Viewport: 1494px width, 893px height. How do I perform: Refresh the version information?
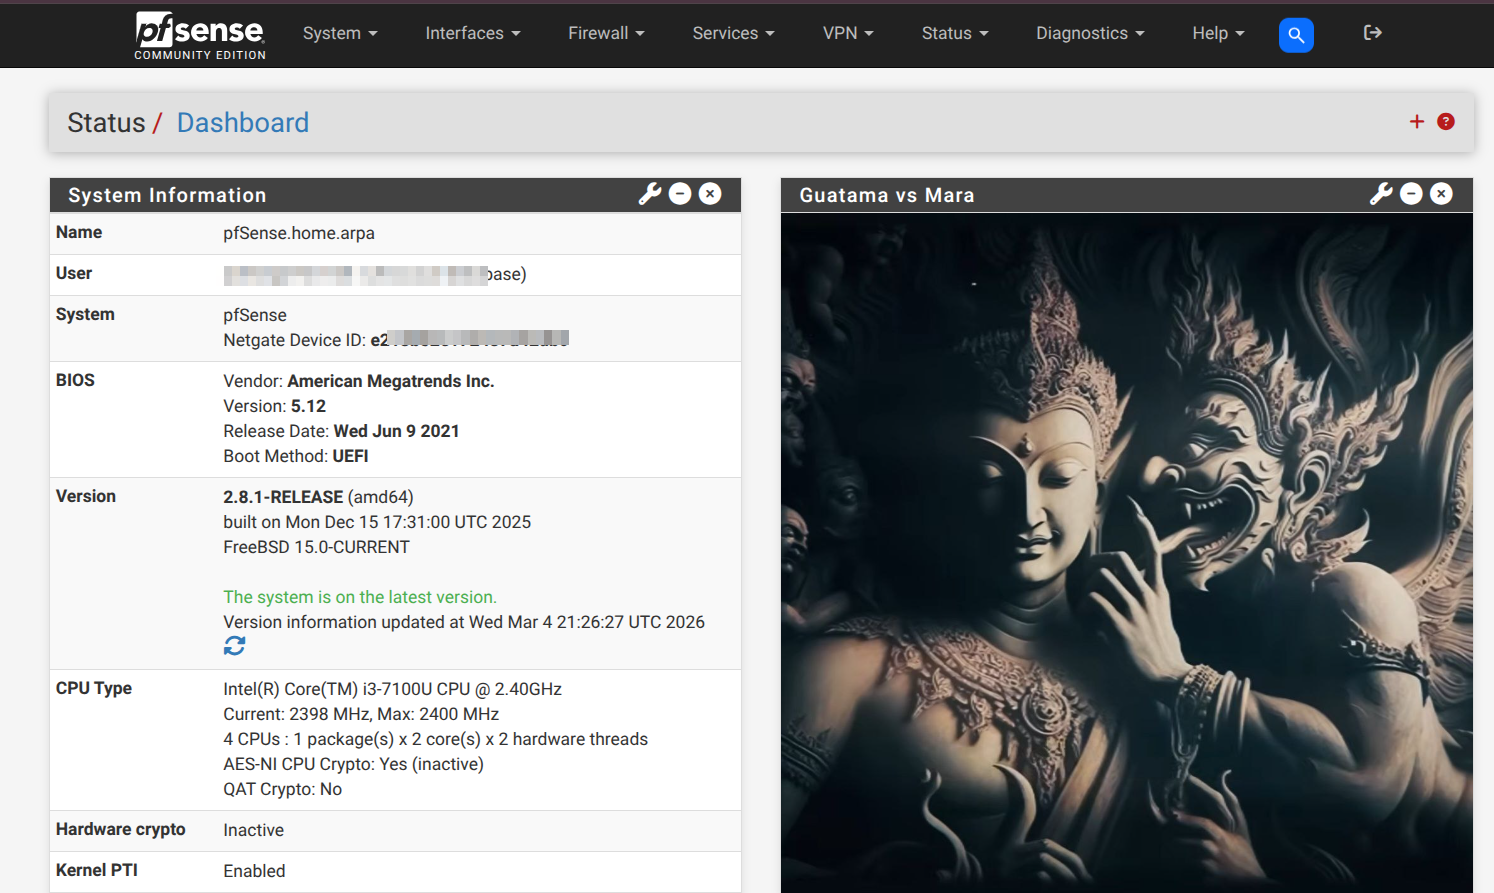pyautogui.click(x=233, y=646)
